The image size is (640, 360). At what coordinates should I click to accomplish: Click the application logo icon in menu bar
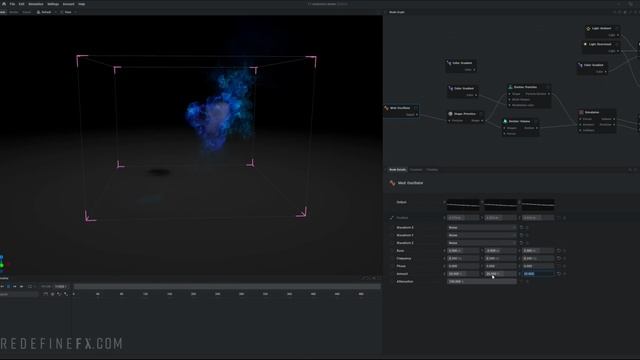pyautogui.click(x=4, y=4)
